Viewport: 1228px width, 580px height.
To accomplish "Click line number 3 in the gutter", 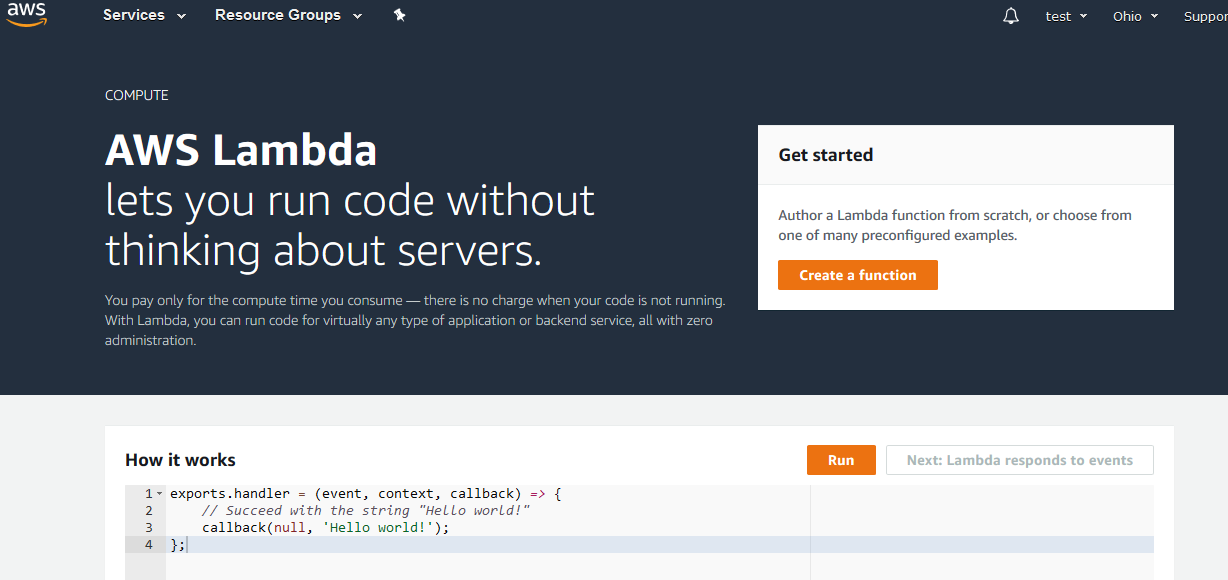I will coord(148,528).
